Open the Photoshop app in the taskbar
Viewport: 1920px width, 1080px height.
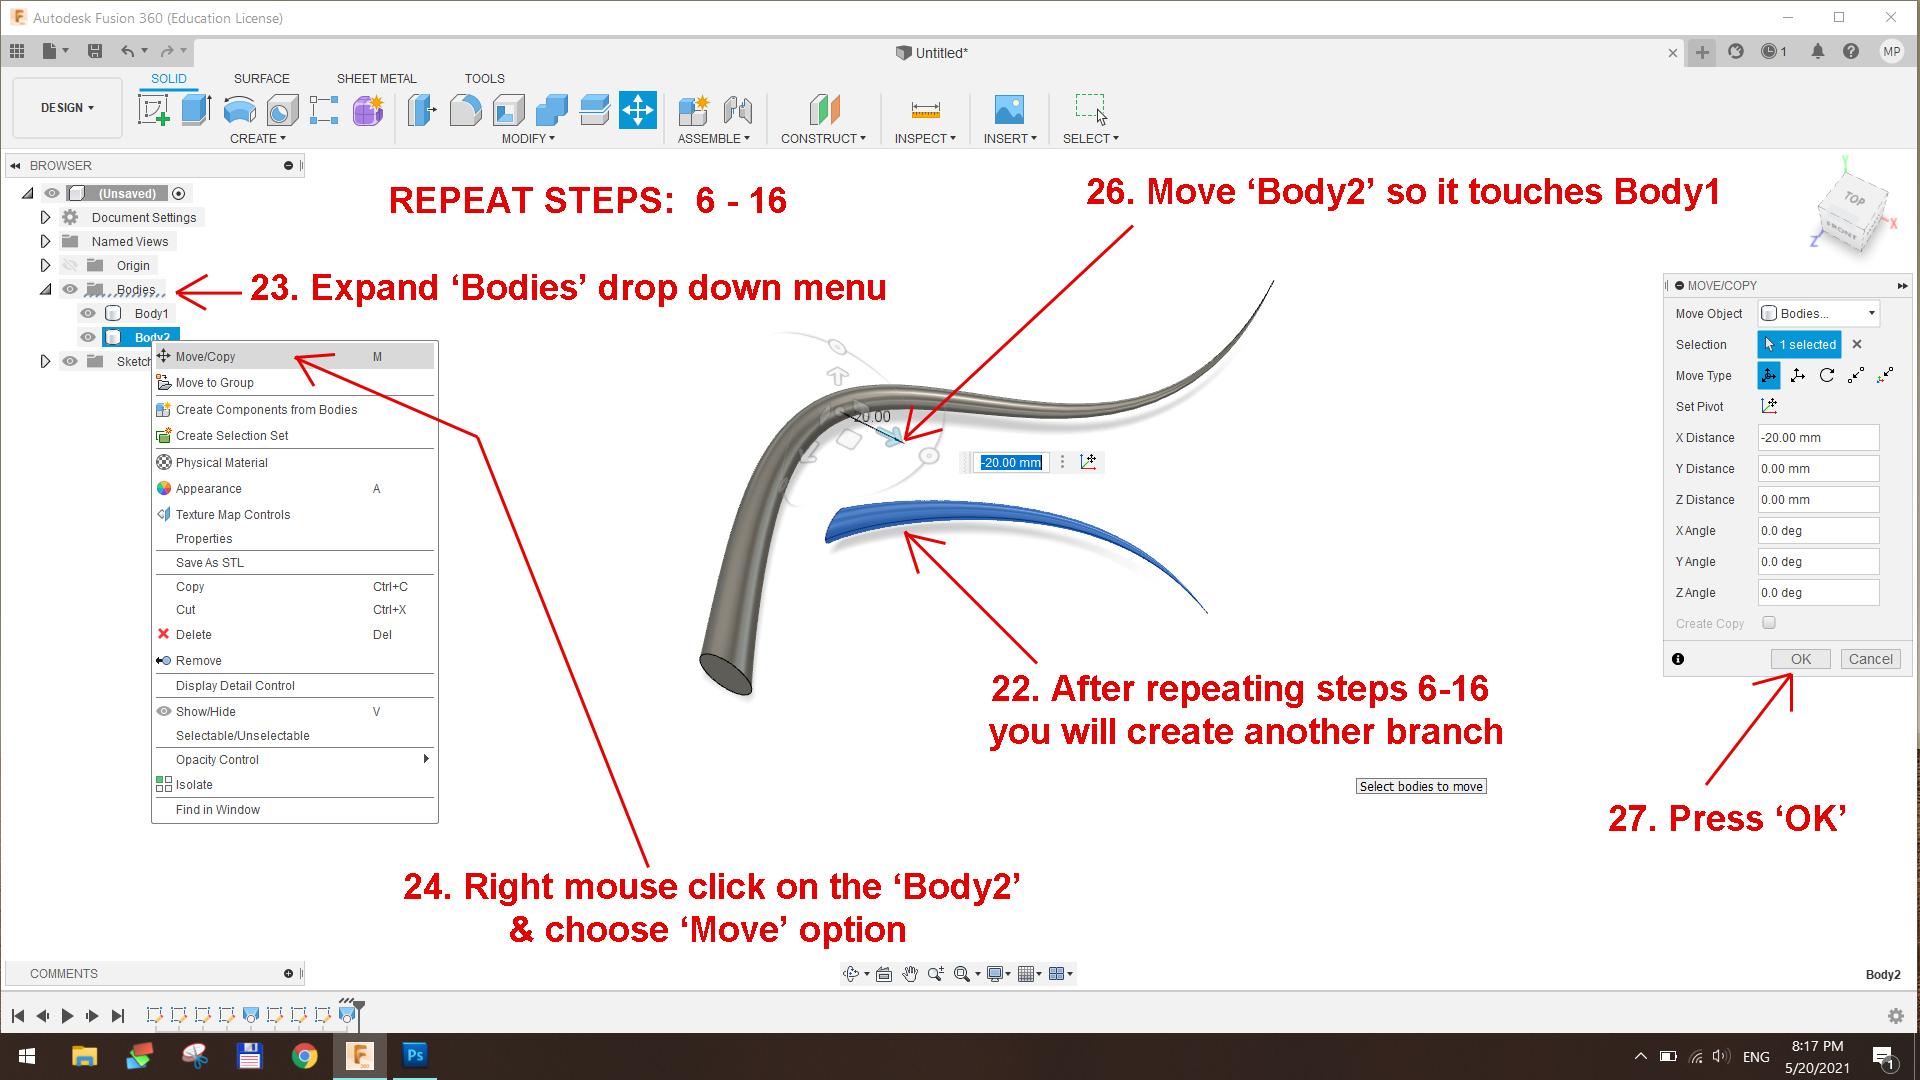[415, 1055]
